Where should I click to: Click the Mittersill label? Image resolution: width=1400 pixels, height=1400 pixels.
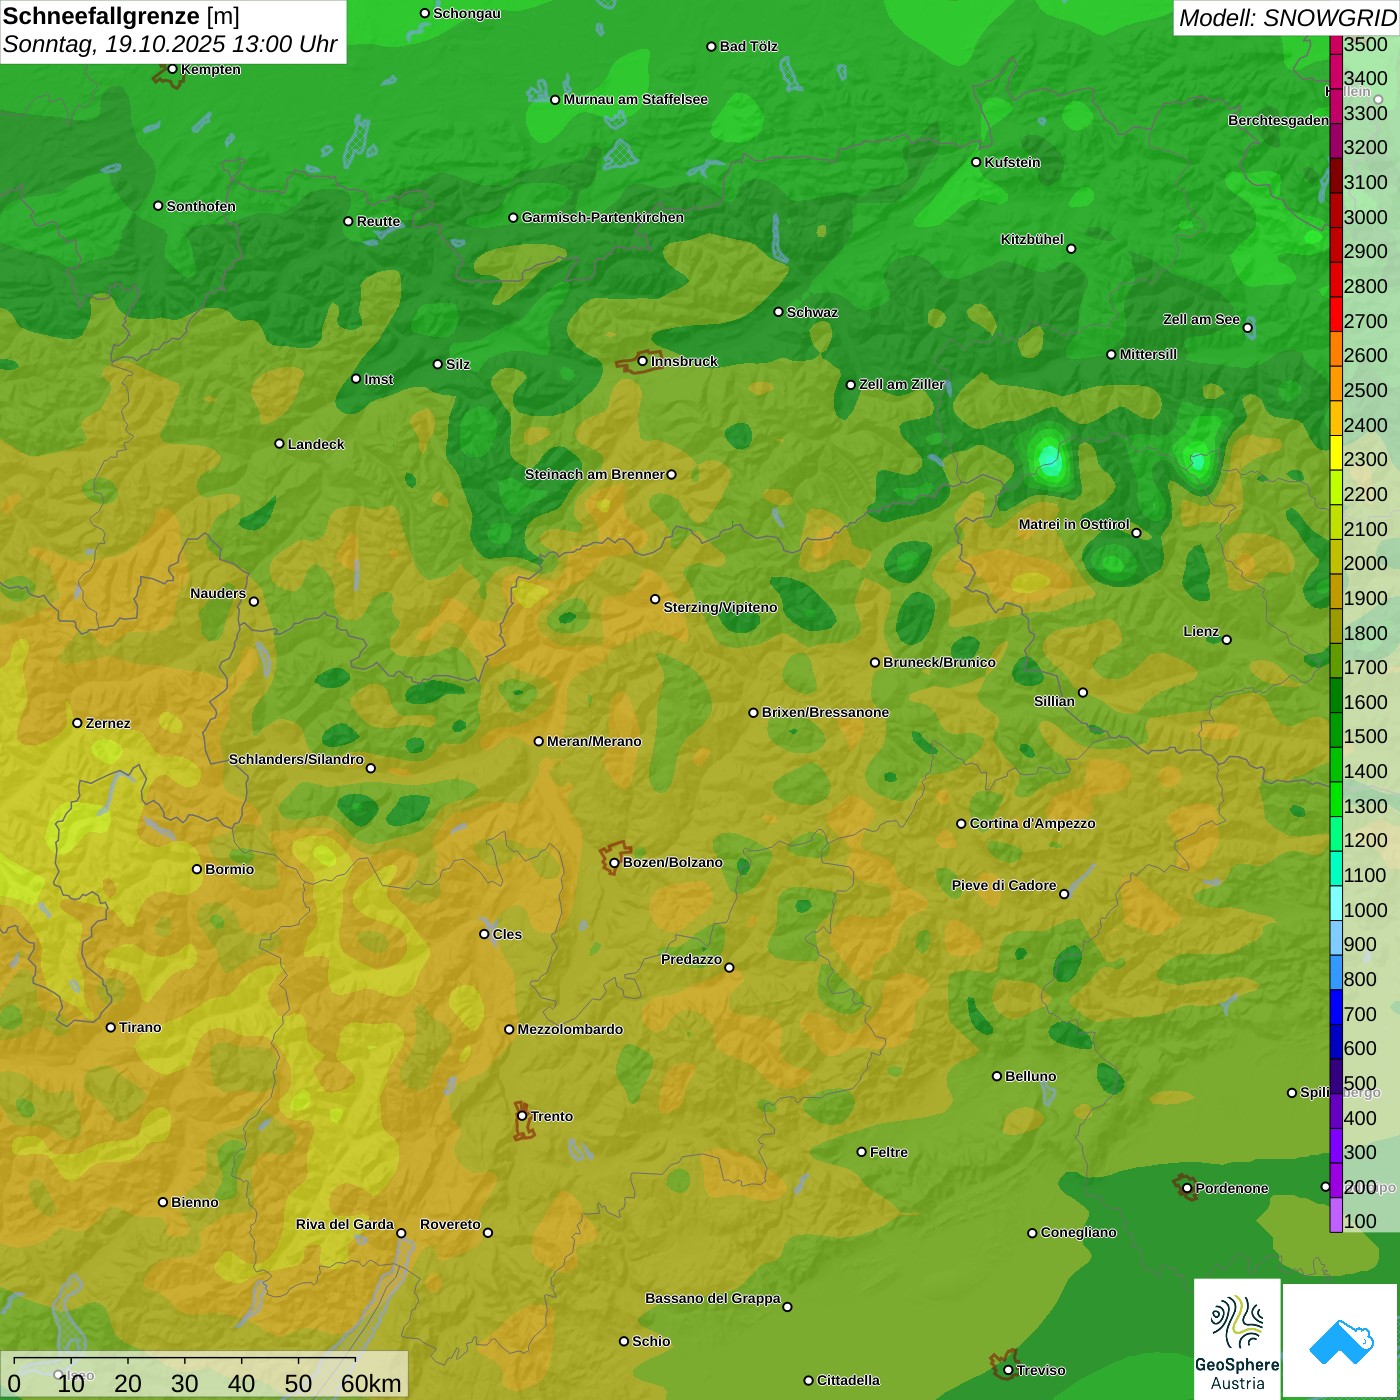(1148, 354)
